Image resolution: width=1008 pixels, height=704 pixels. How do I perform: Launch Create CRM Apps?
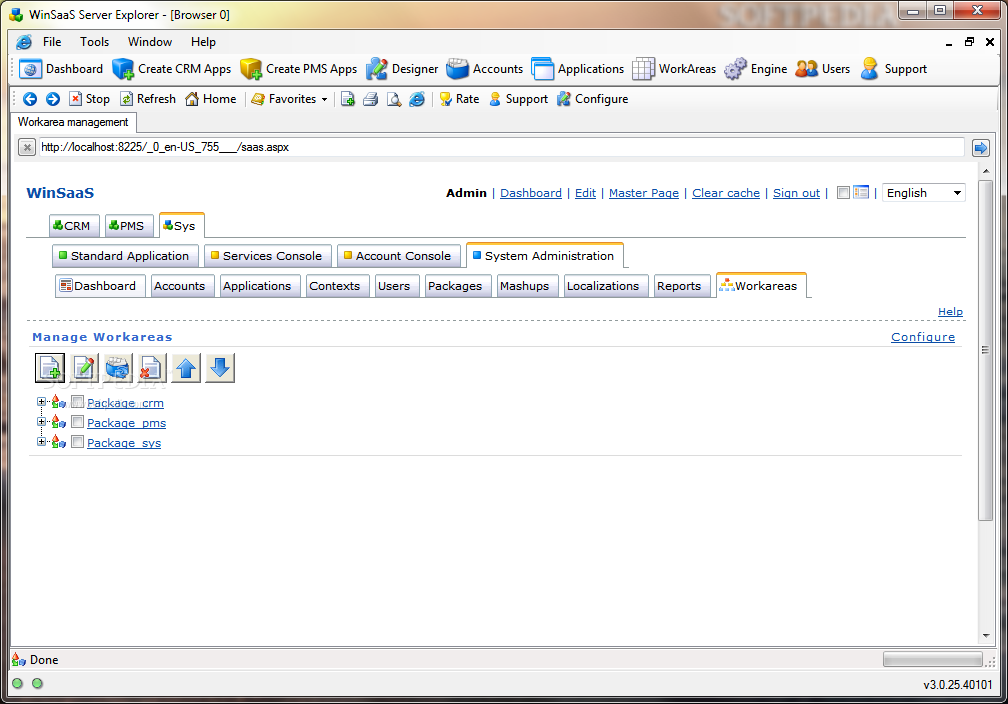(x=172, y=69)
